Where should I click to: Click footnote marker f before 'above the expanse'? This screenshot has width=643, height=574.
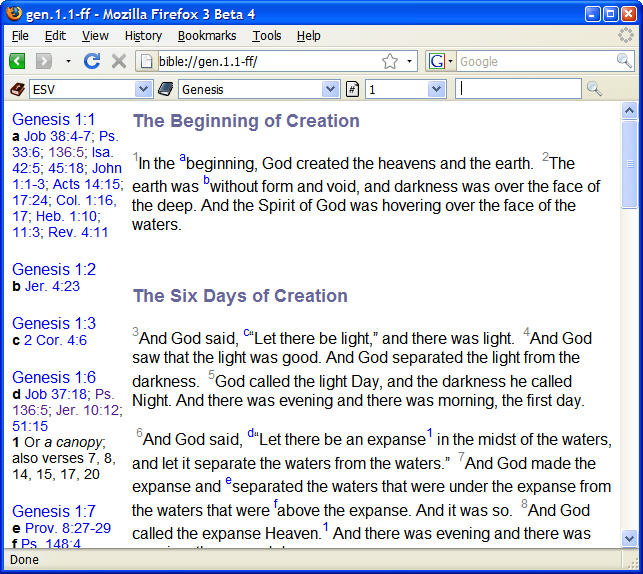276,503
